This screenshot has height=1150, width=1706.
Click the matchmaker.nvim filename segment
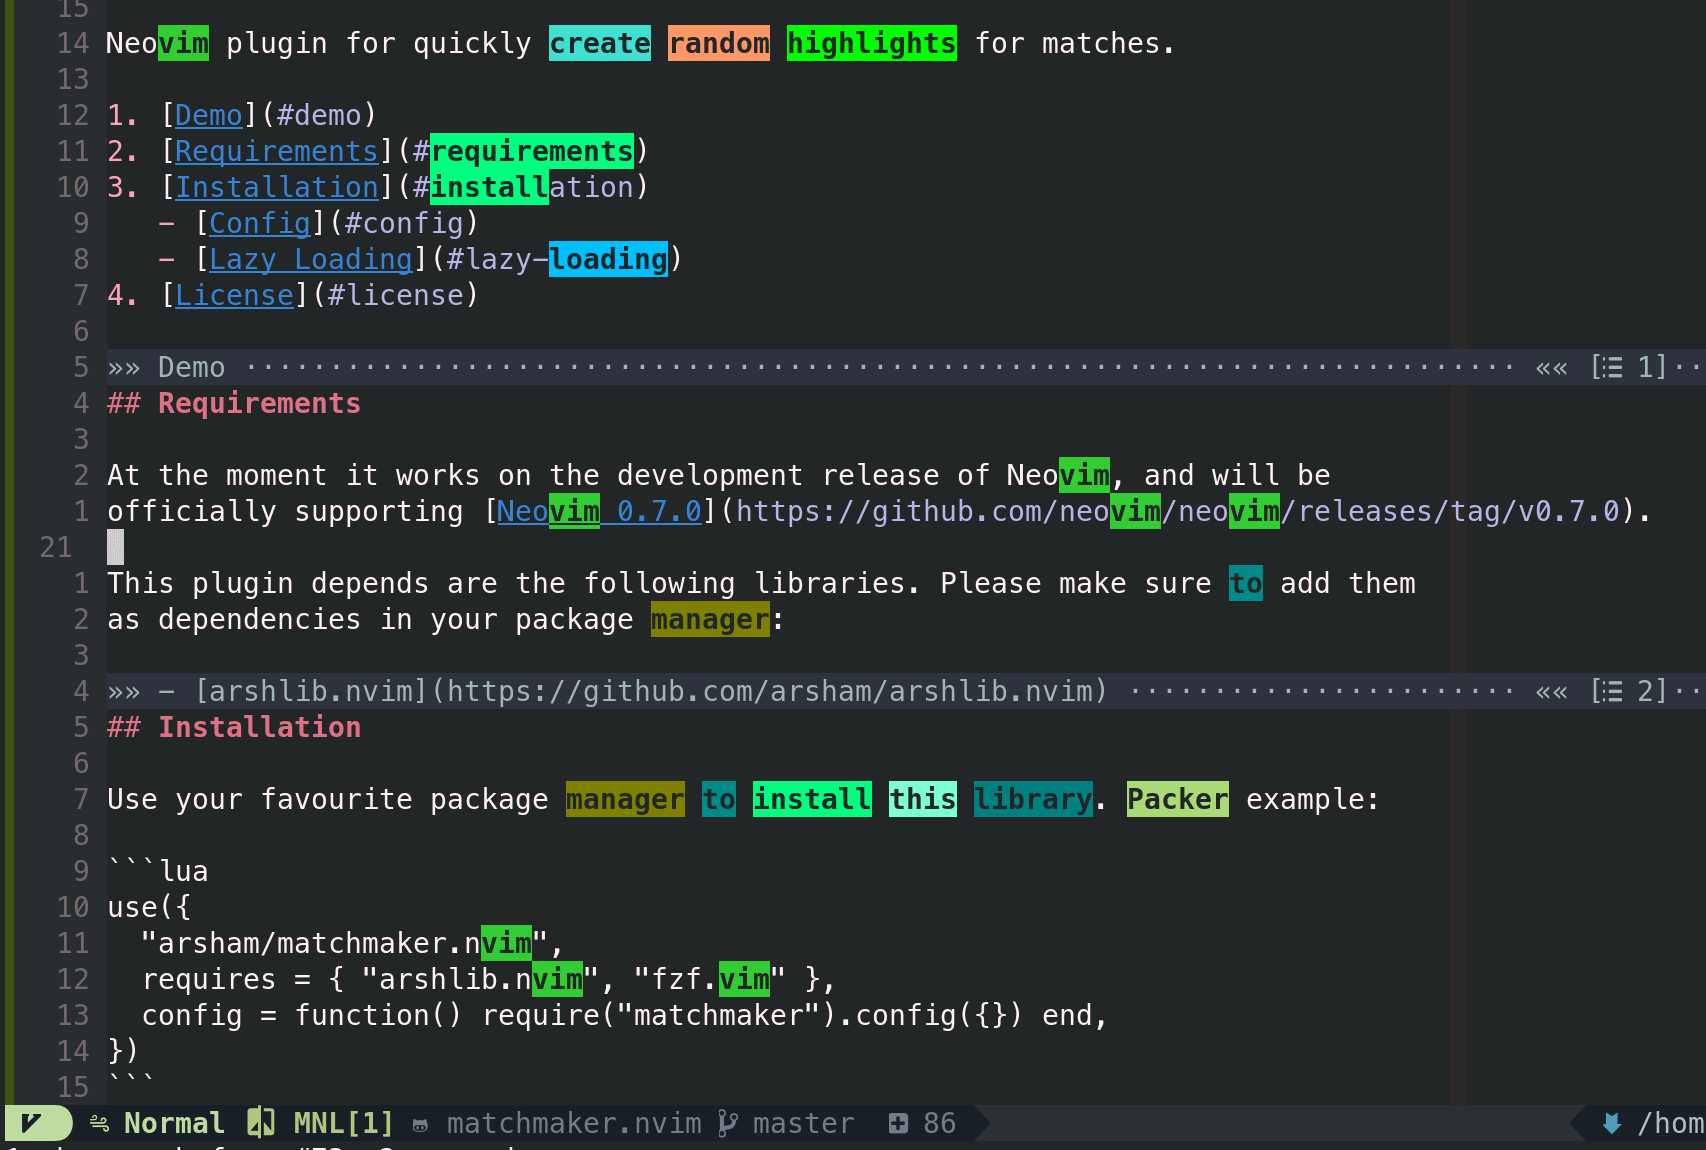point(573,1122)
